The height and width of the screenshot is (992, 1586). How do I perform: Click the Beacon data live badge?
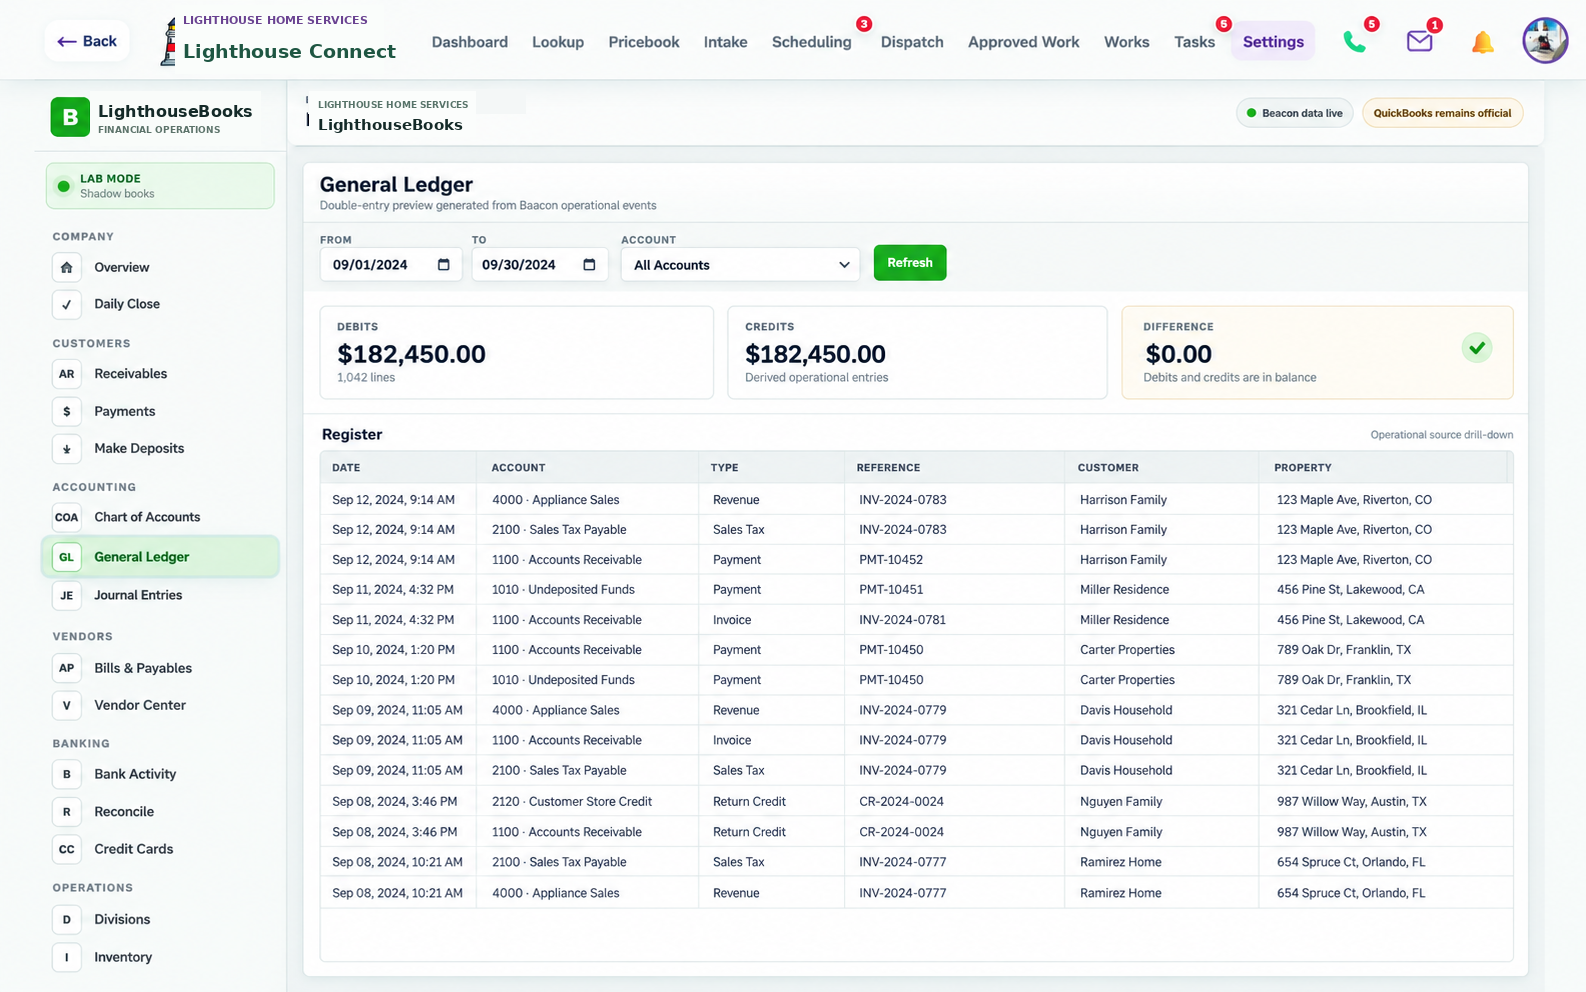(1295, 113)
